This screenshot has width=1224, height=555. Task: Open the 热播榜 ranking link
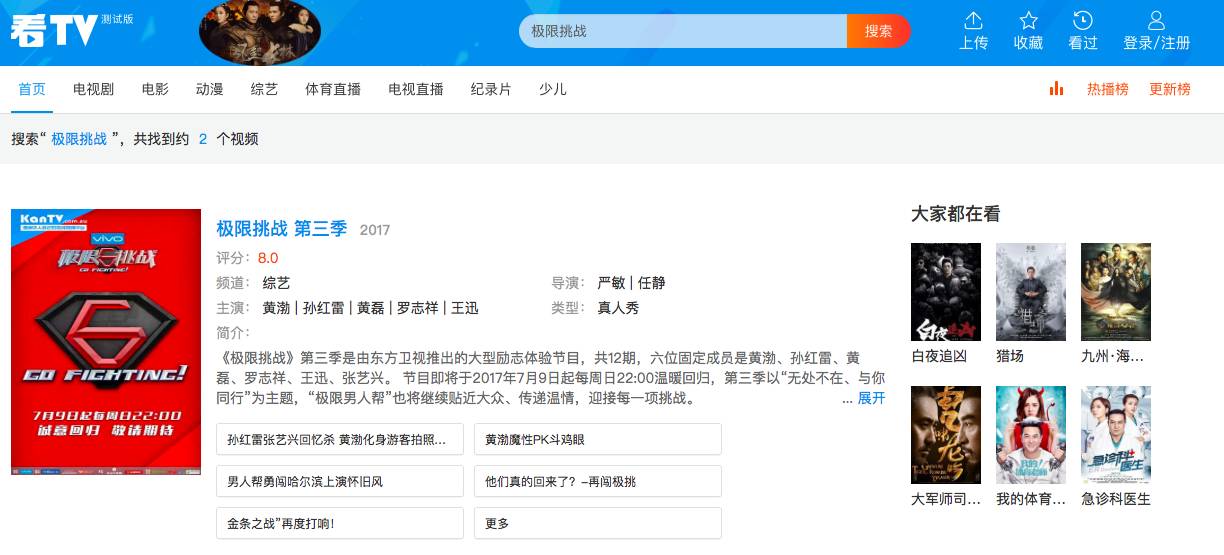(1108, 89)
